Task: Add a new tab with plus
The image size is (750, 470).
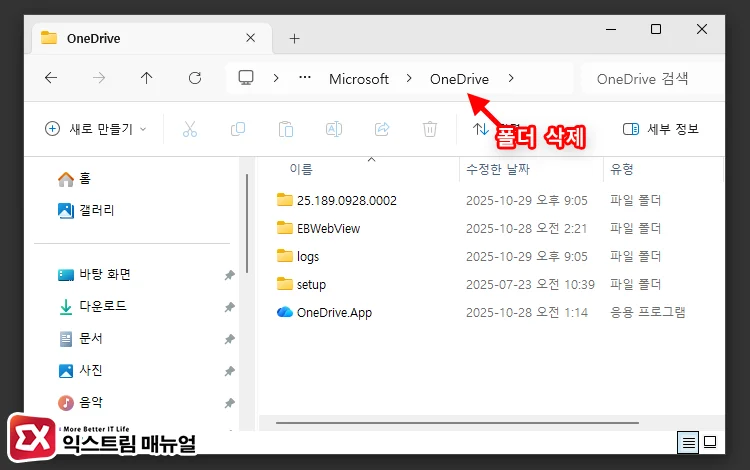Action: tap(295, 39)
